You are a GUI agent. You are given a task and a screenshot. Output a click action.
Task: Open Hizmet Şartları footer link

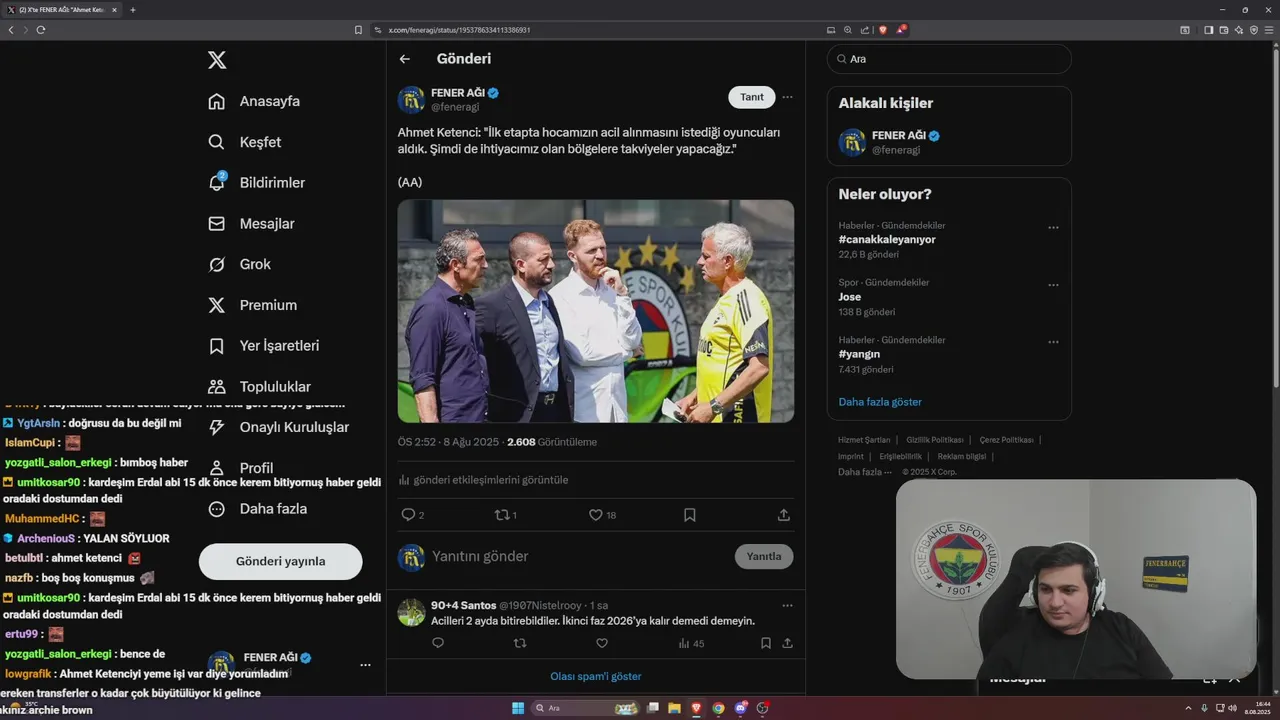coord(864,440)
